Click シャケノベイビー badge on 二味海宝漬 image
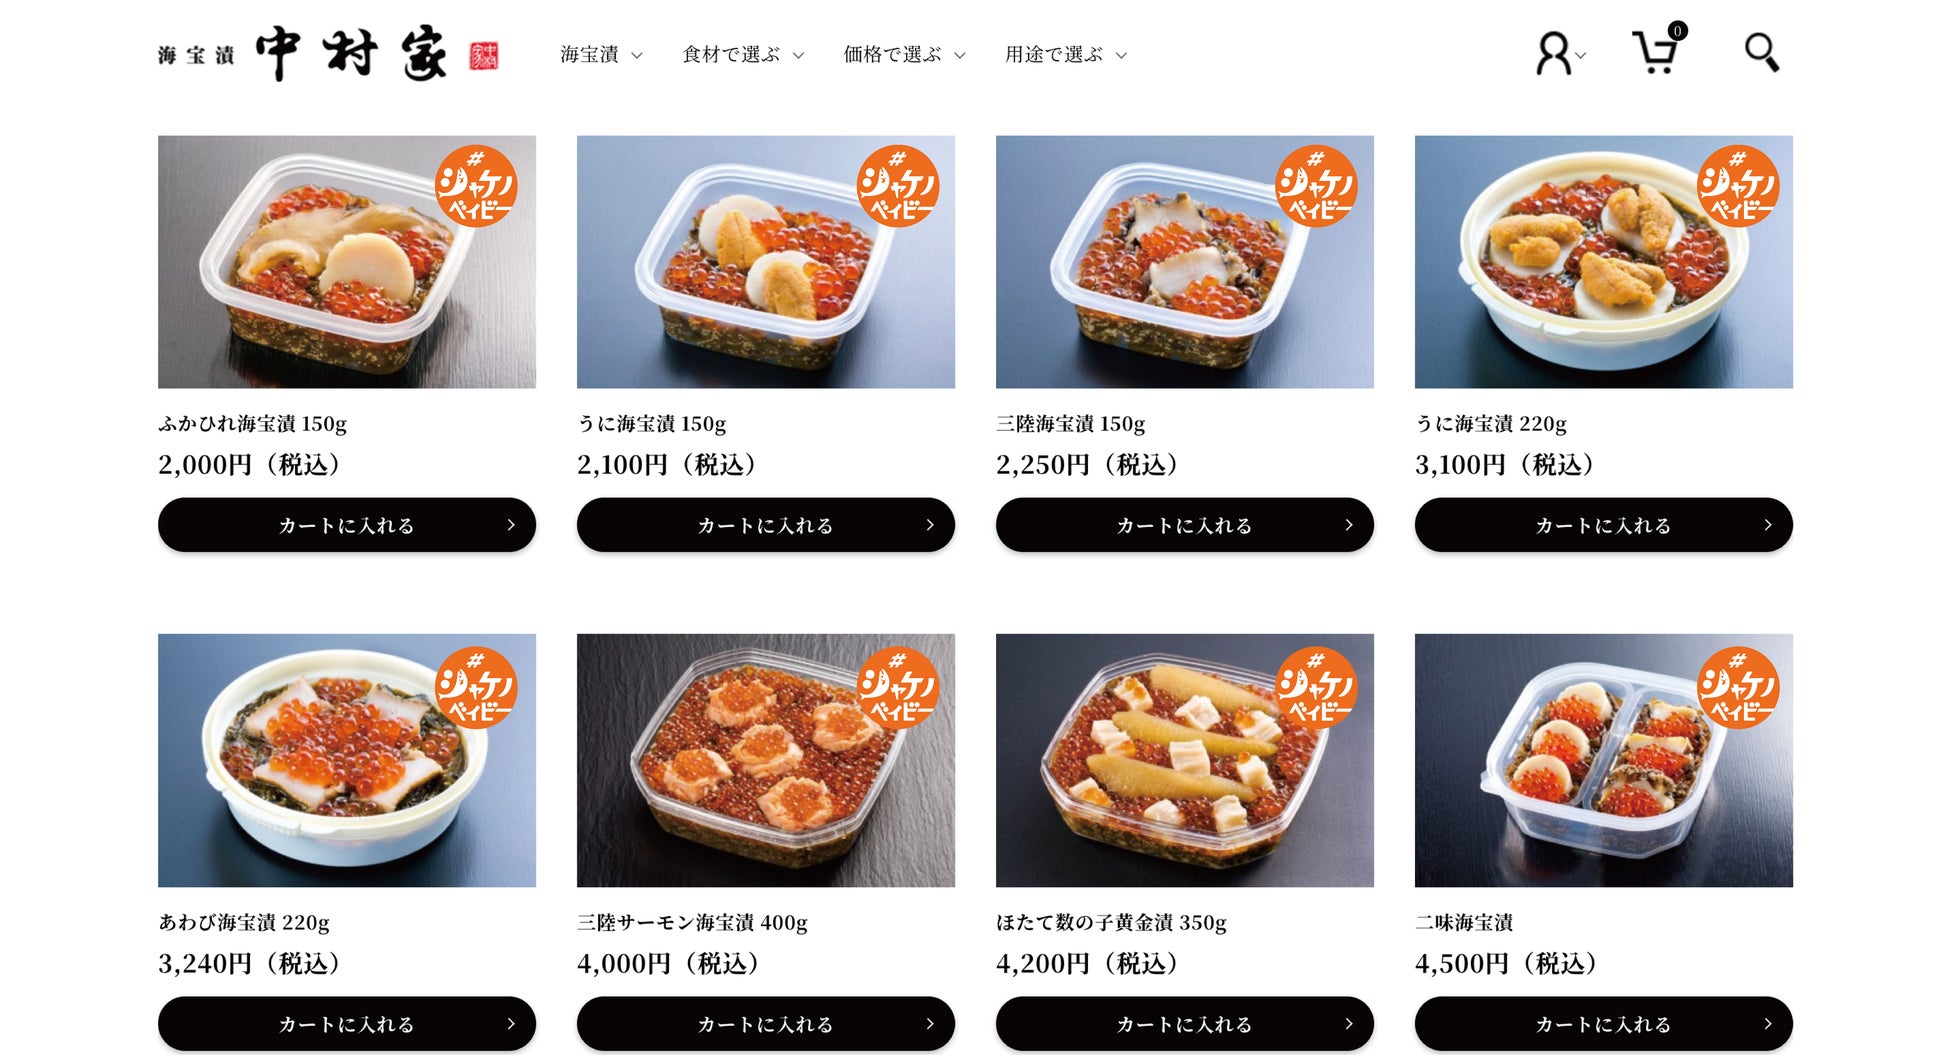The width and height of the screenshot is (1950, 1055). click(x=1738, y=687)
